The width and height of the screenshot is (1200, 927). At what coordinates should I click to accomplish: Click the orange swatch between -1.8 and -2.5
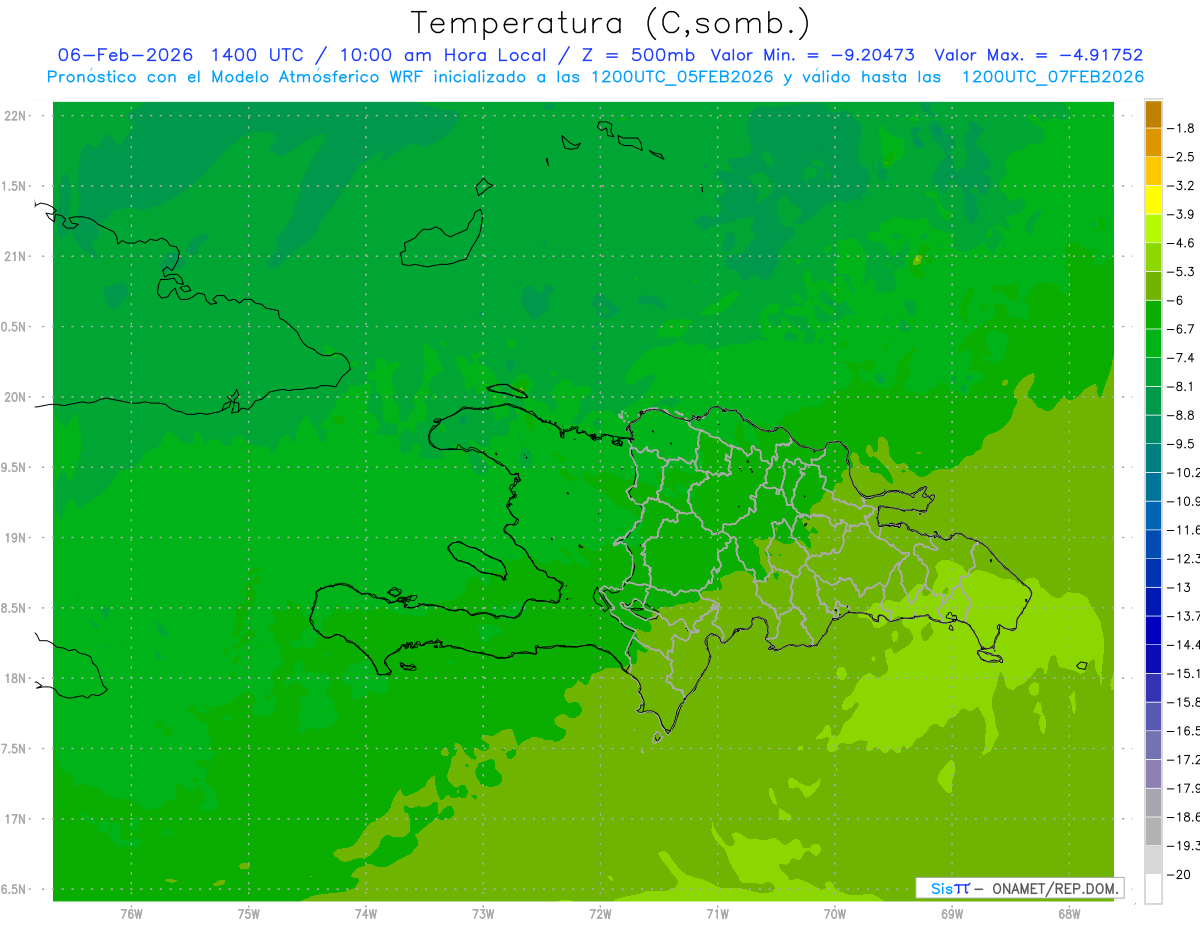click(1153, 142)
